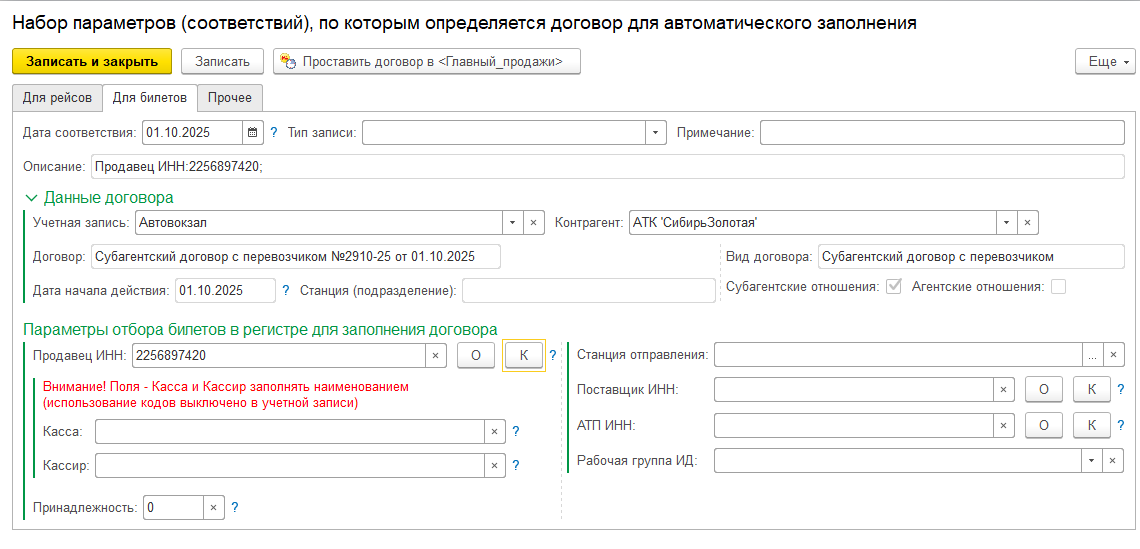Click Проставить договор в Главный_продажи
The width and height of the screenshot is (1140, 549).
pos(427,61)
